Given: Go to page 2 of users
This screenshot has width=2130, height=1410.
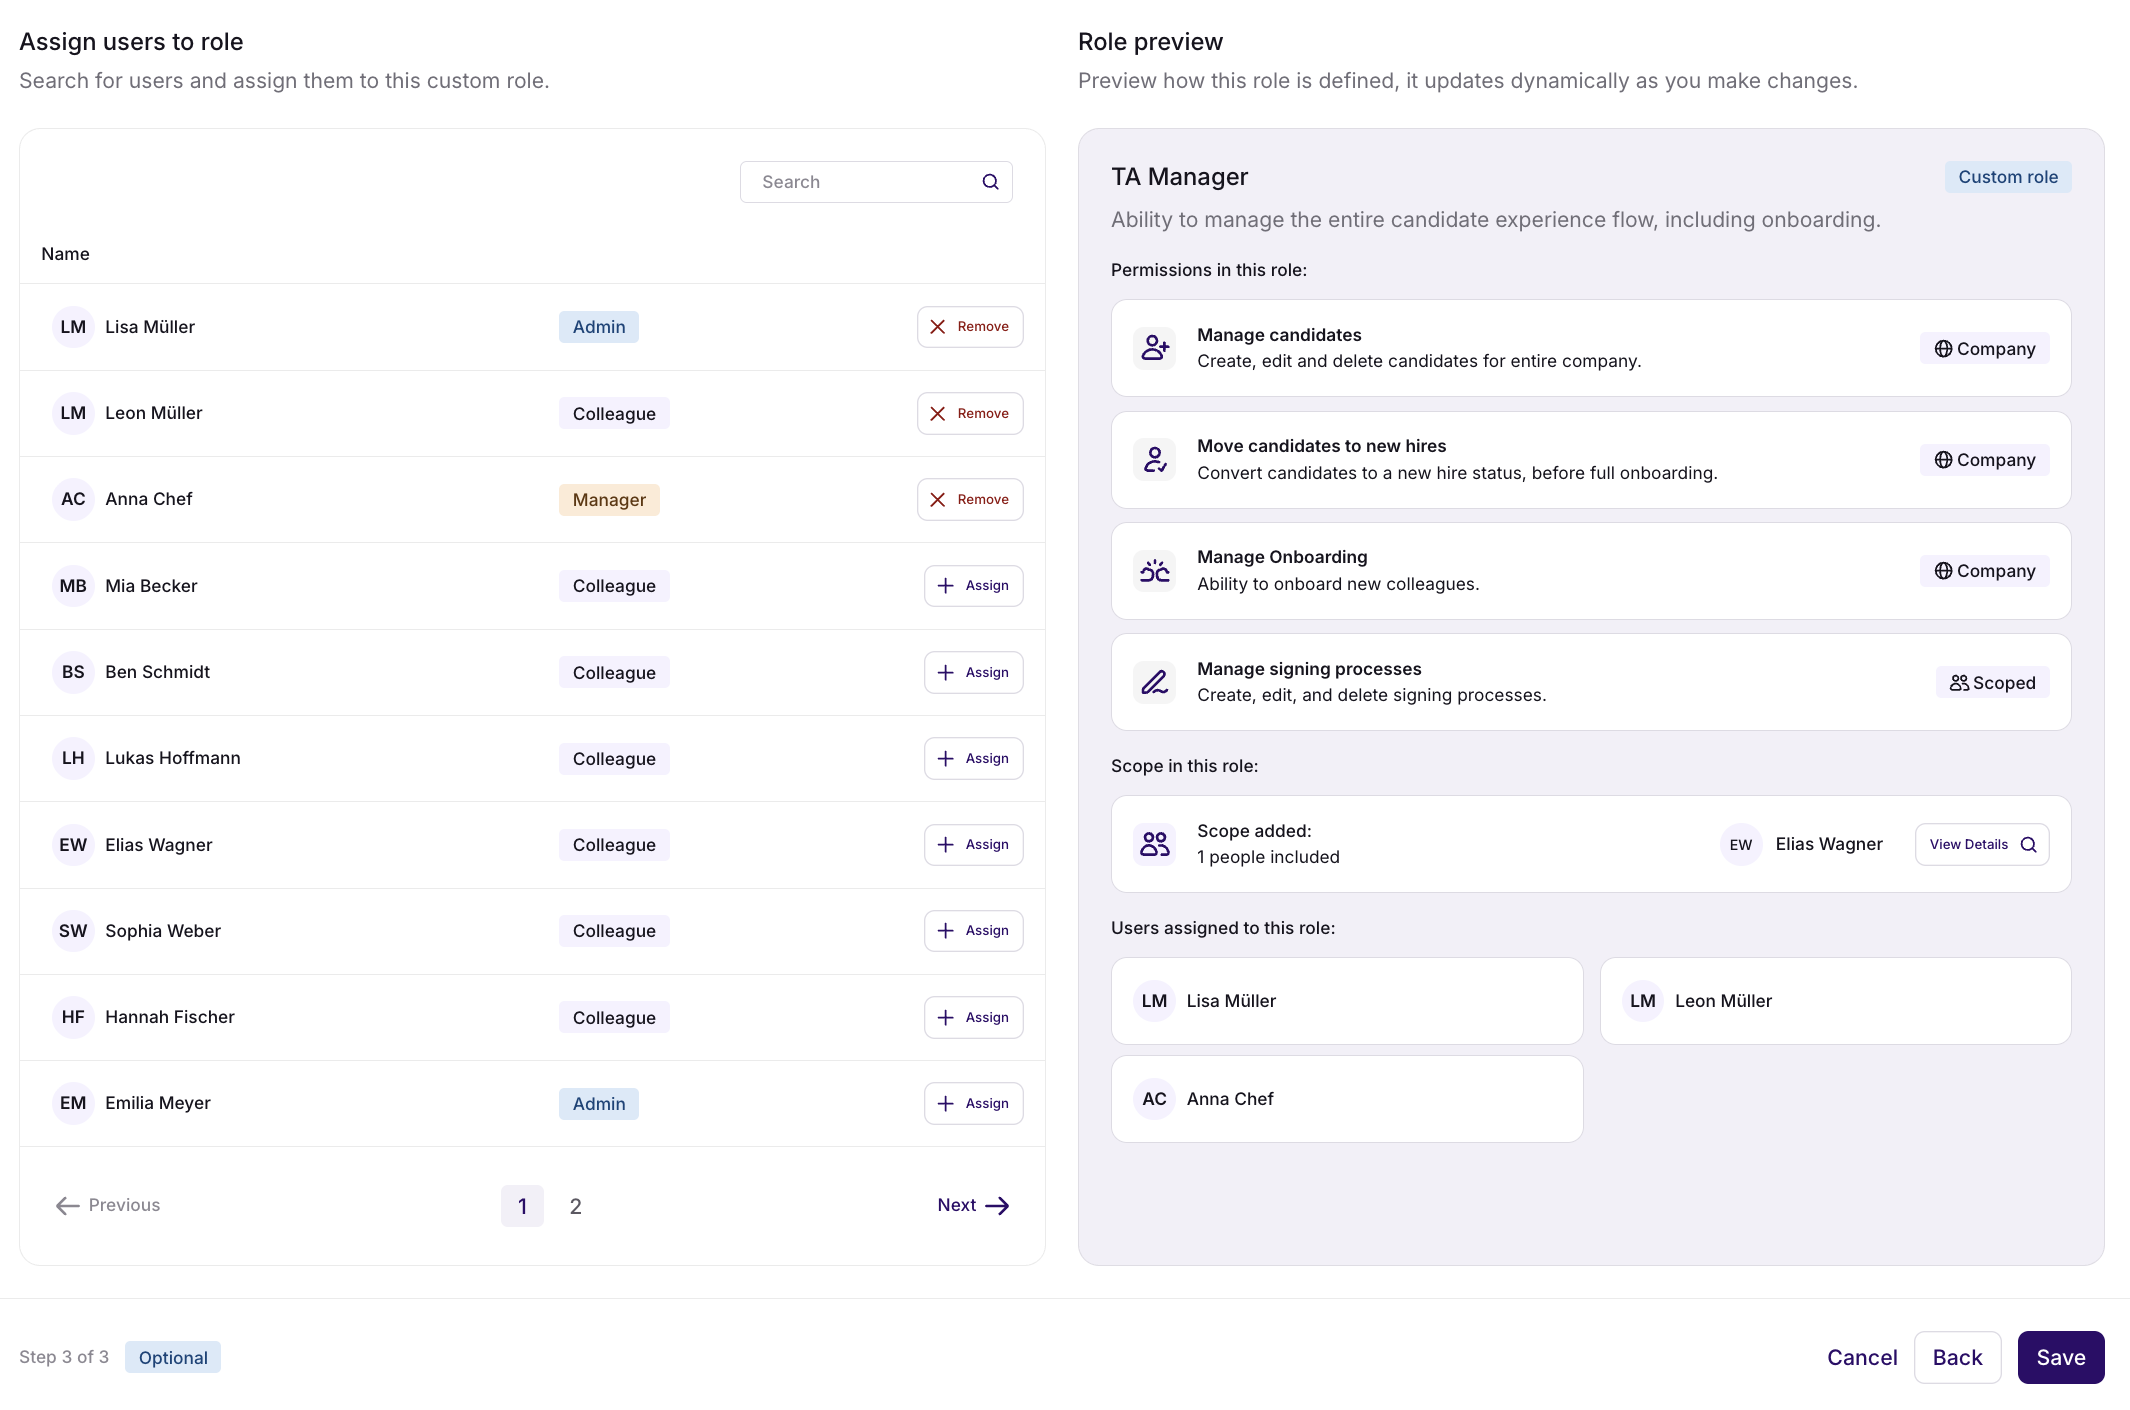Looking at the screenshot, I should [x=575, y=1206].
